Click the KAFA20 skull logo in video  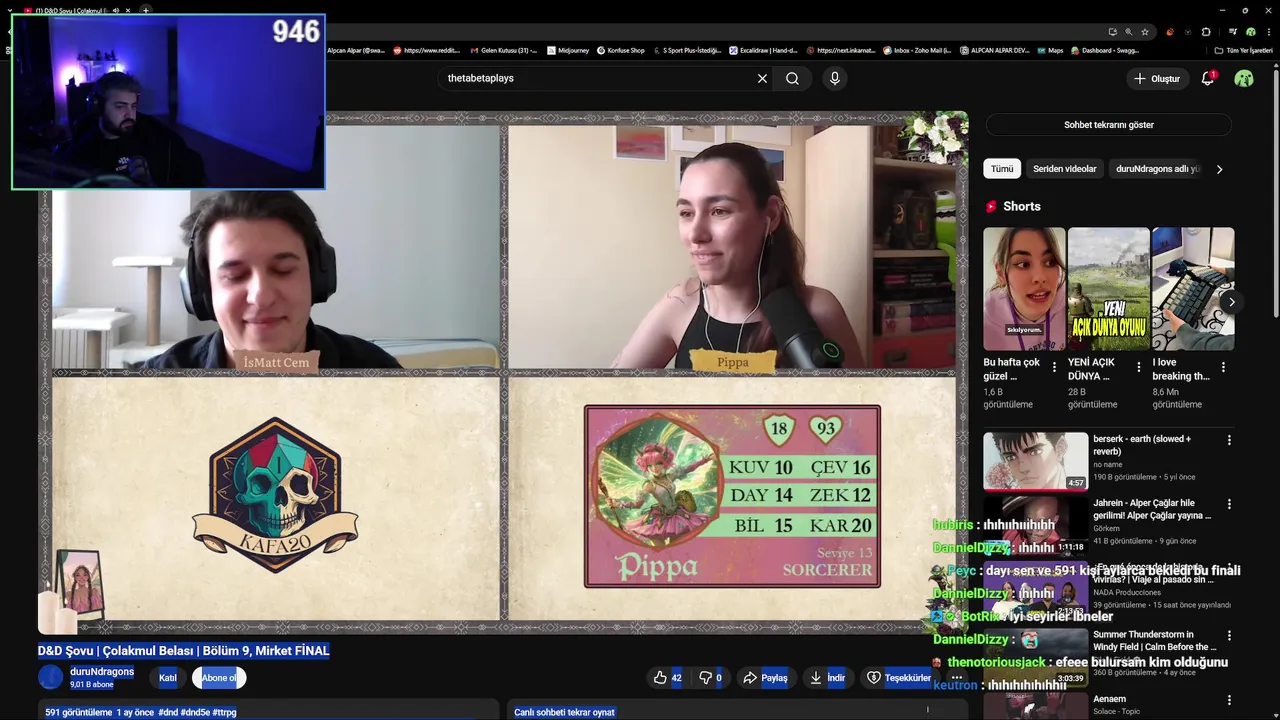pos(275,495)
